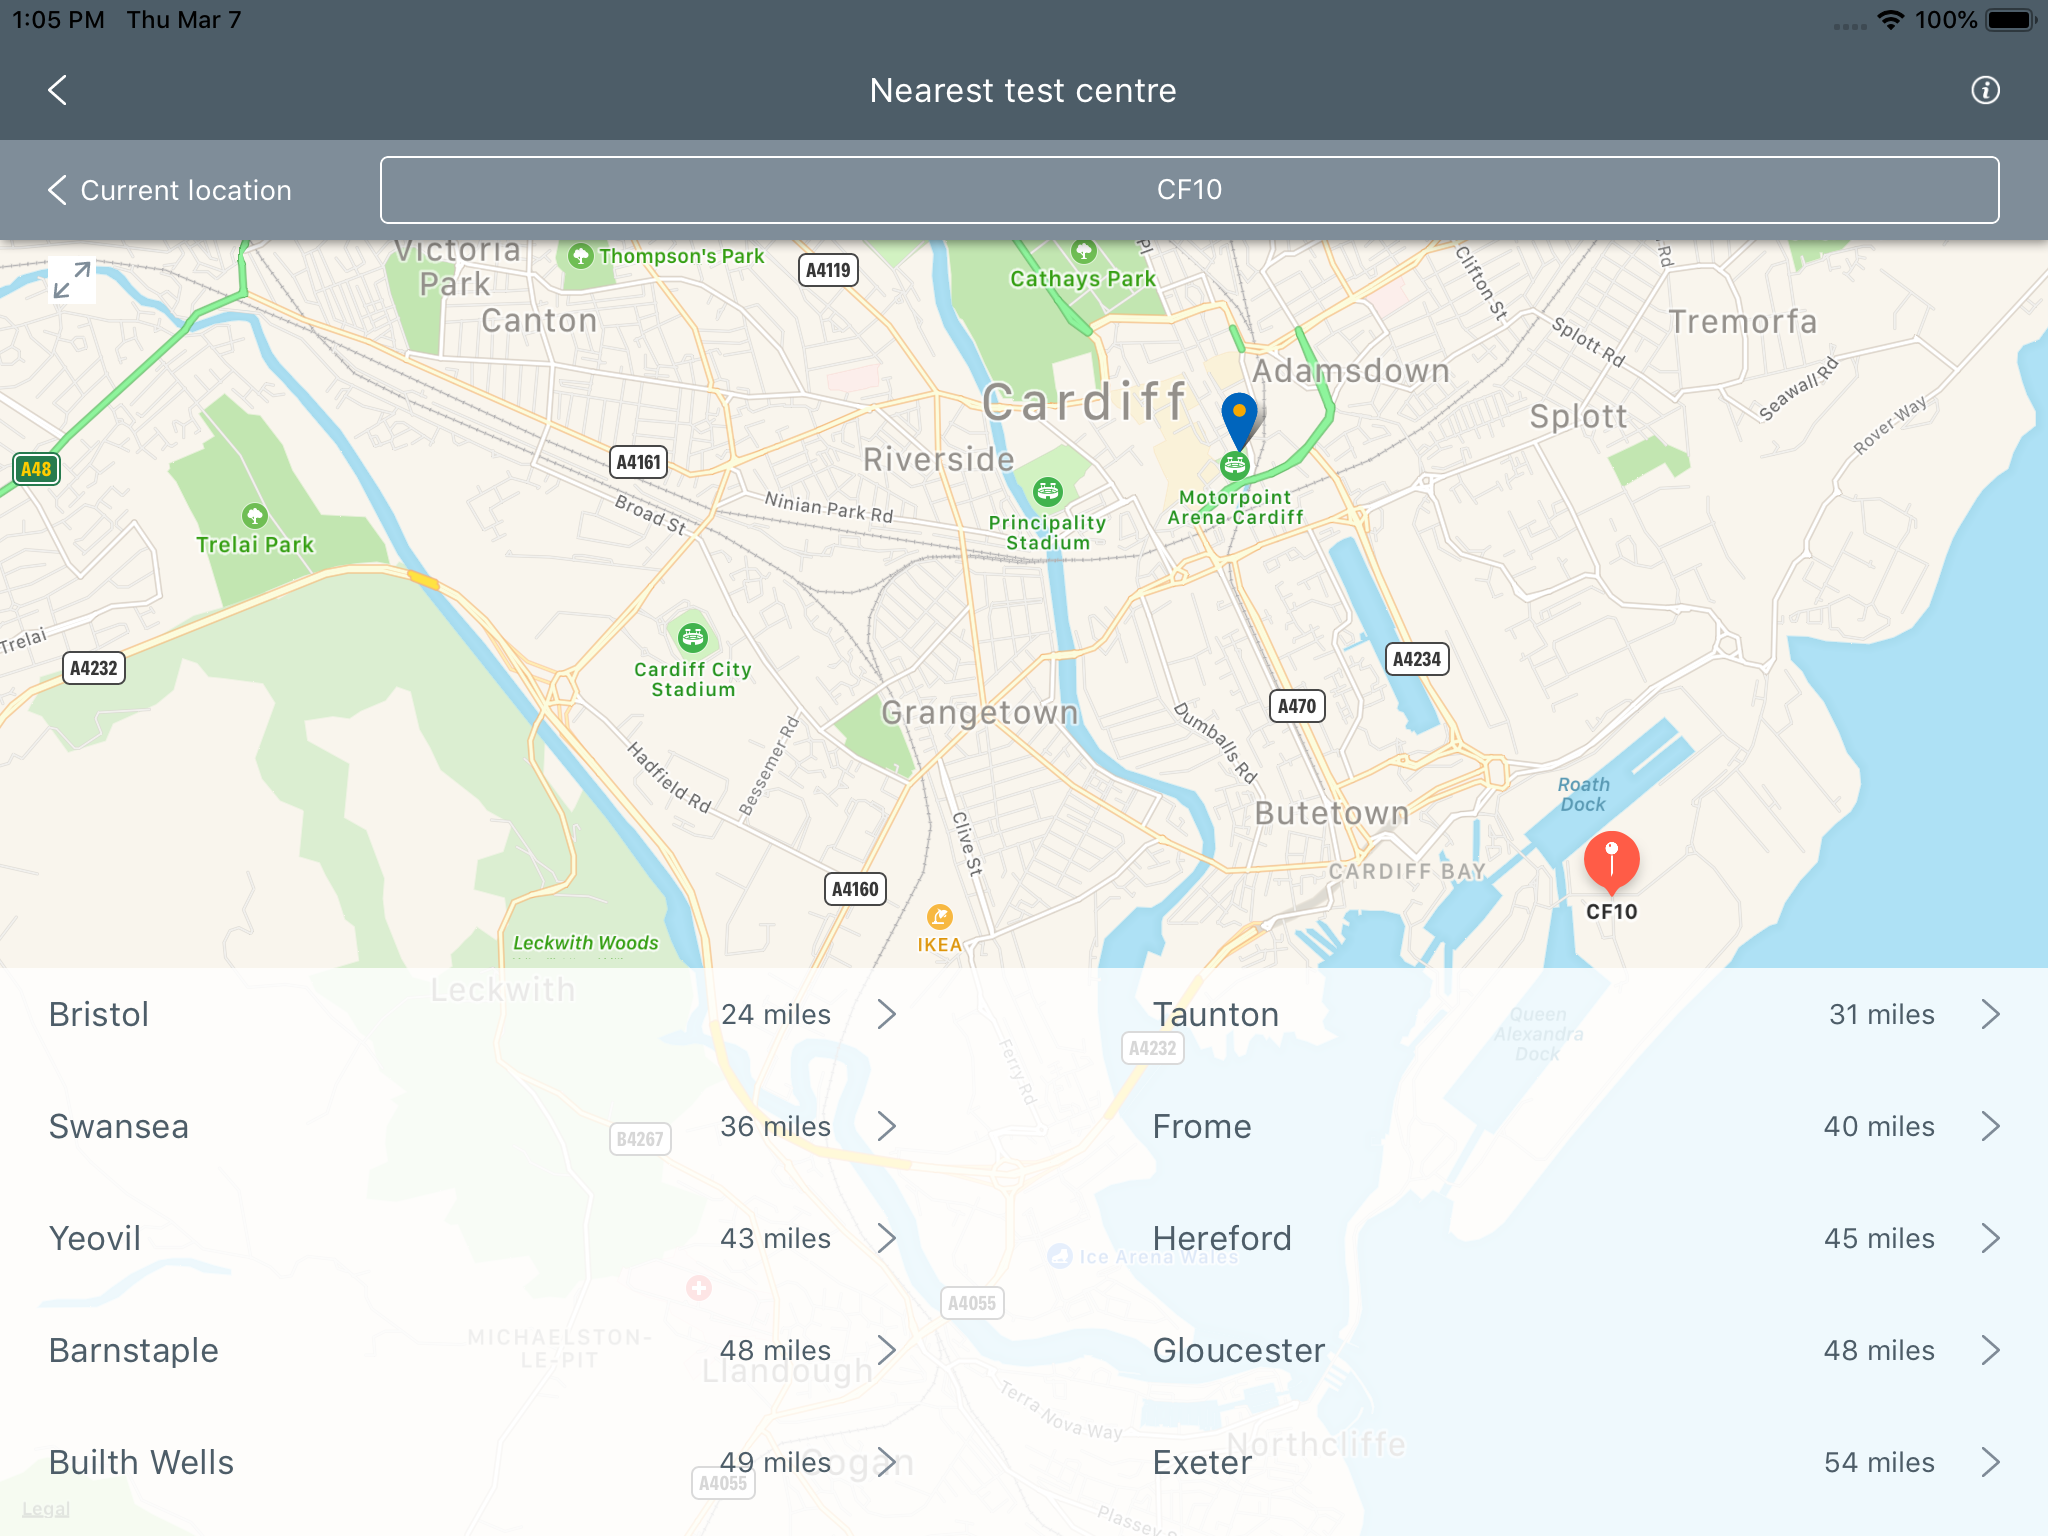Open Bristol test centre chevron
Screen dimensions: 2048x1536
coord(886,1014)
